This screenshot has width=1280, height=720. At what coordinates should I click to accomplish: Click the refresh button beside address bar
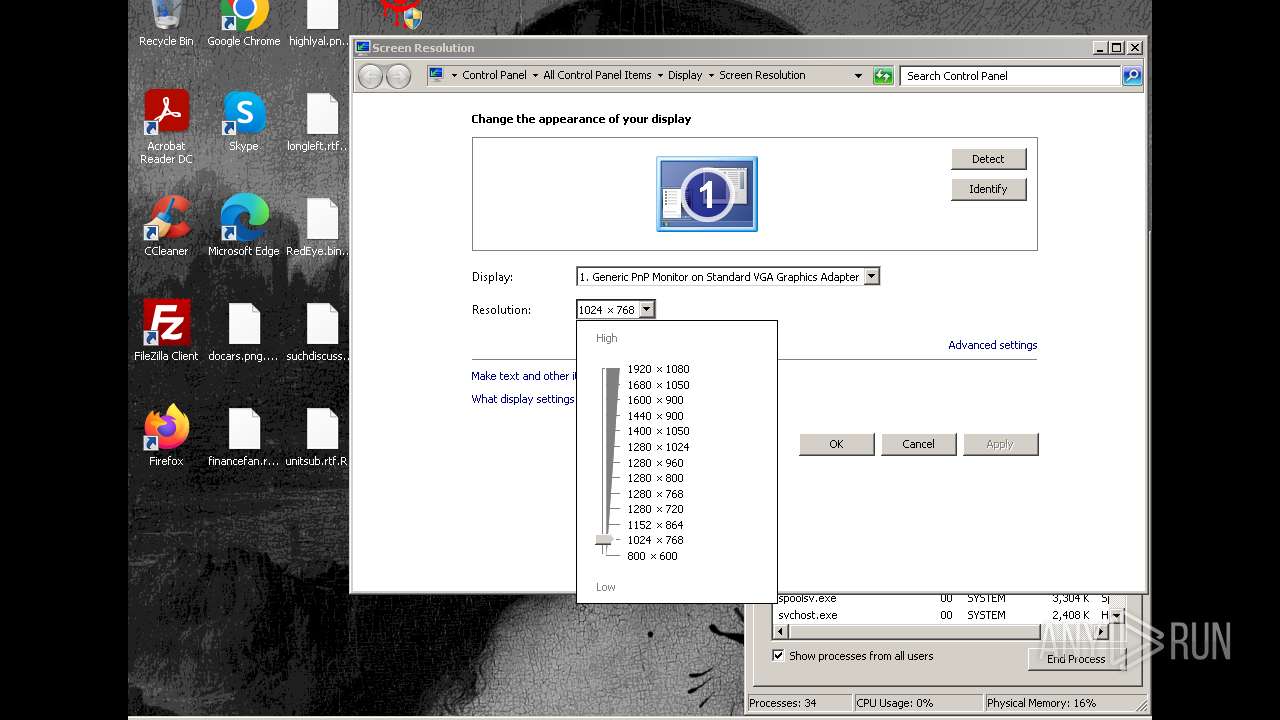883,76
